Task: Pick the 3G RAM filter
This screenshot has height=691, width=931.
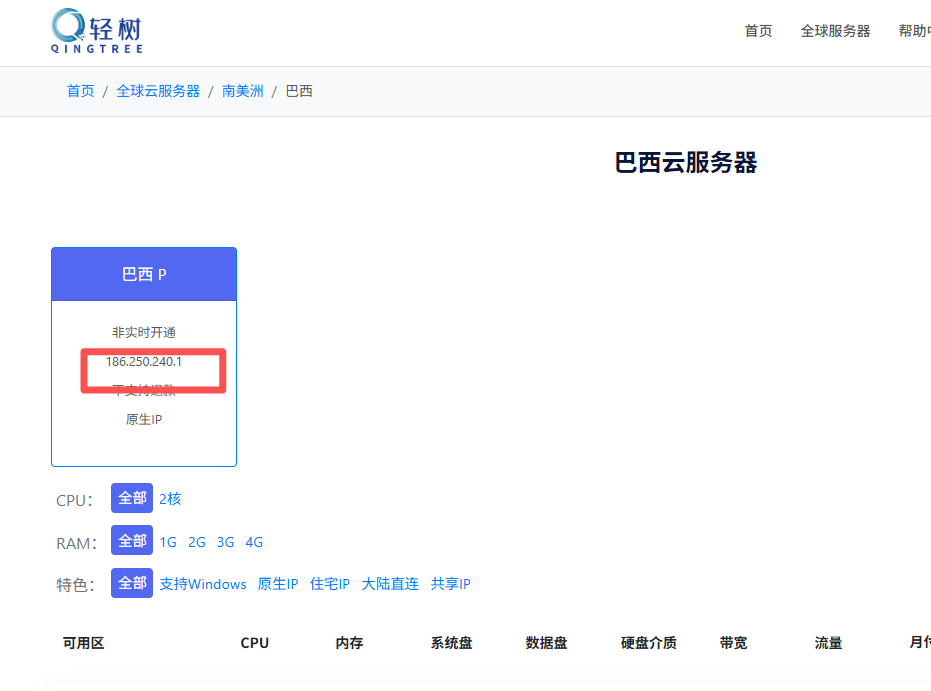Action: [226, 542]
